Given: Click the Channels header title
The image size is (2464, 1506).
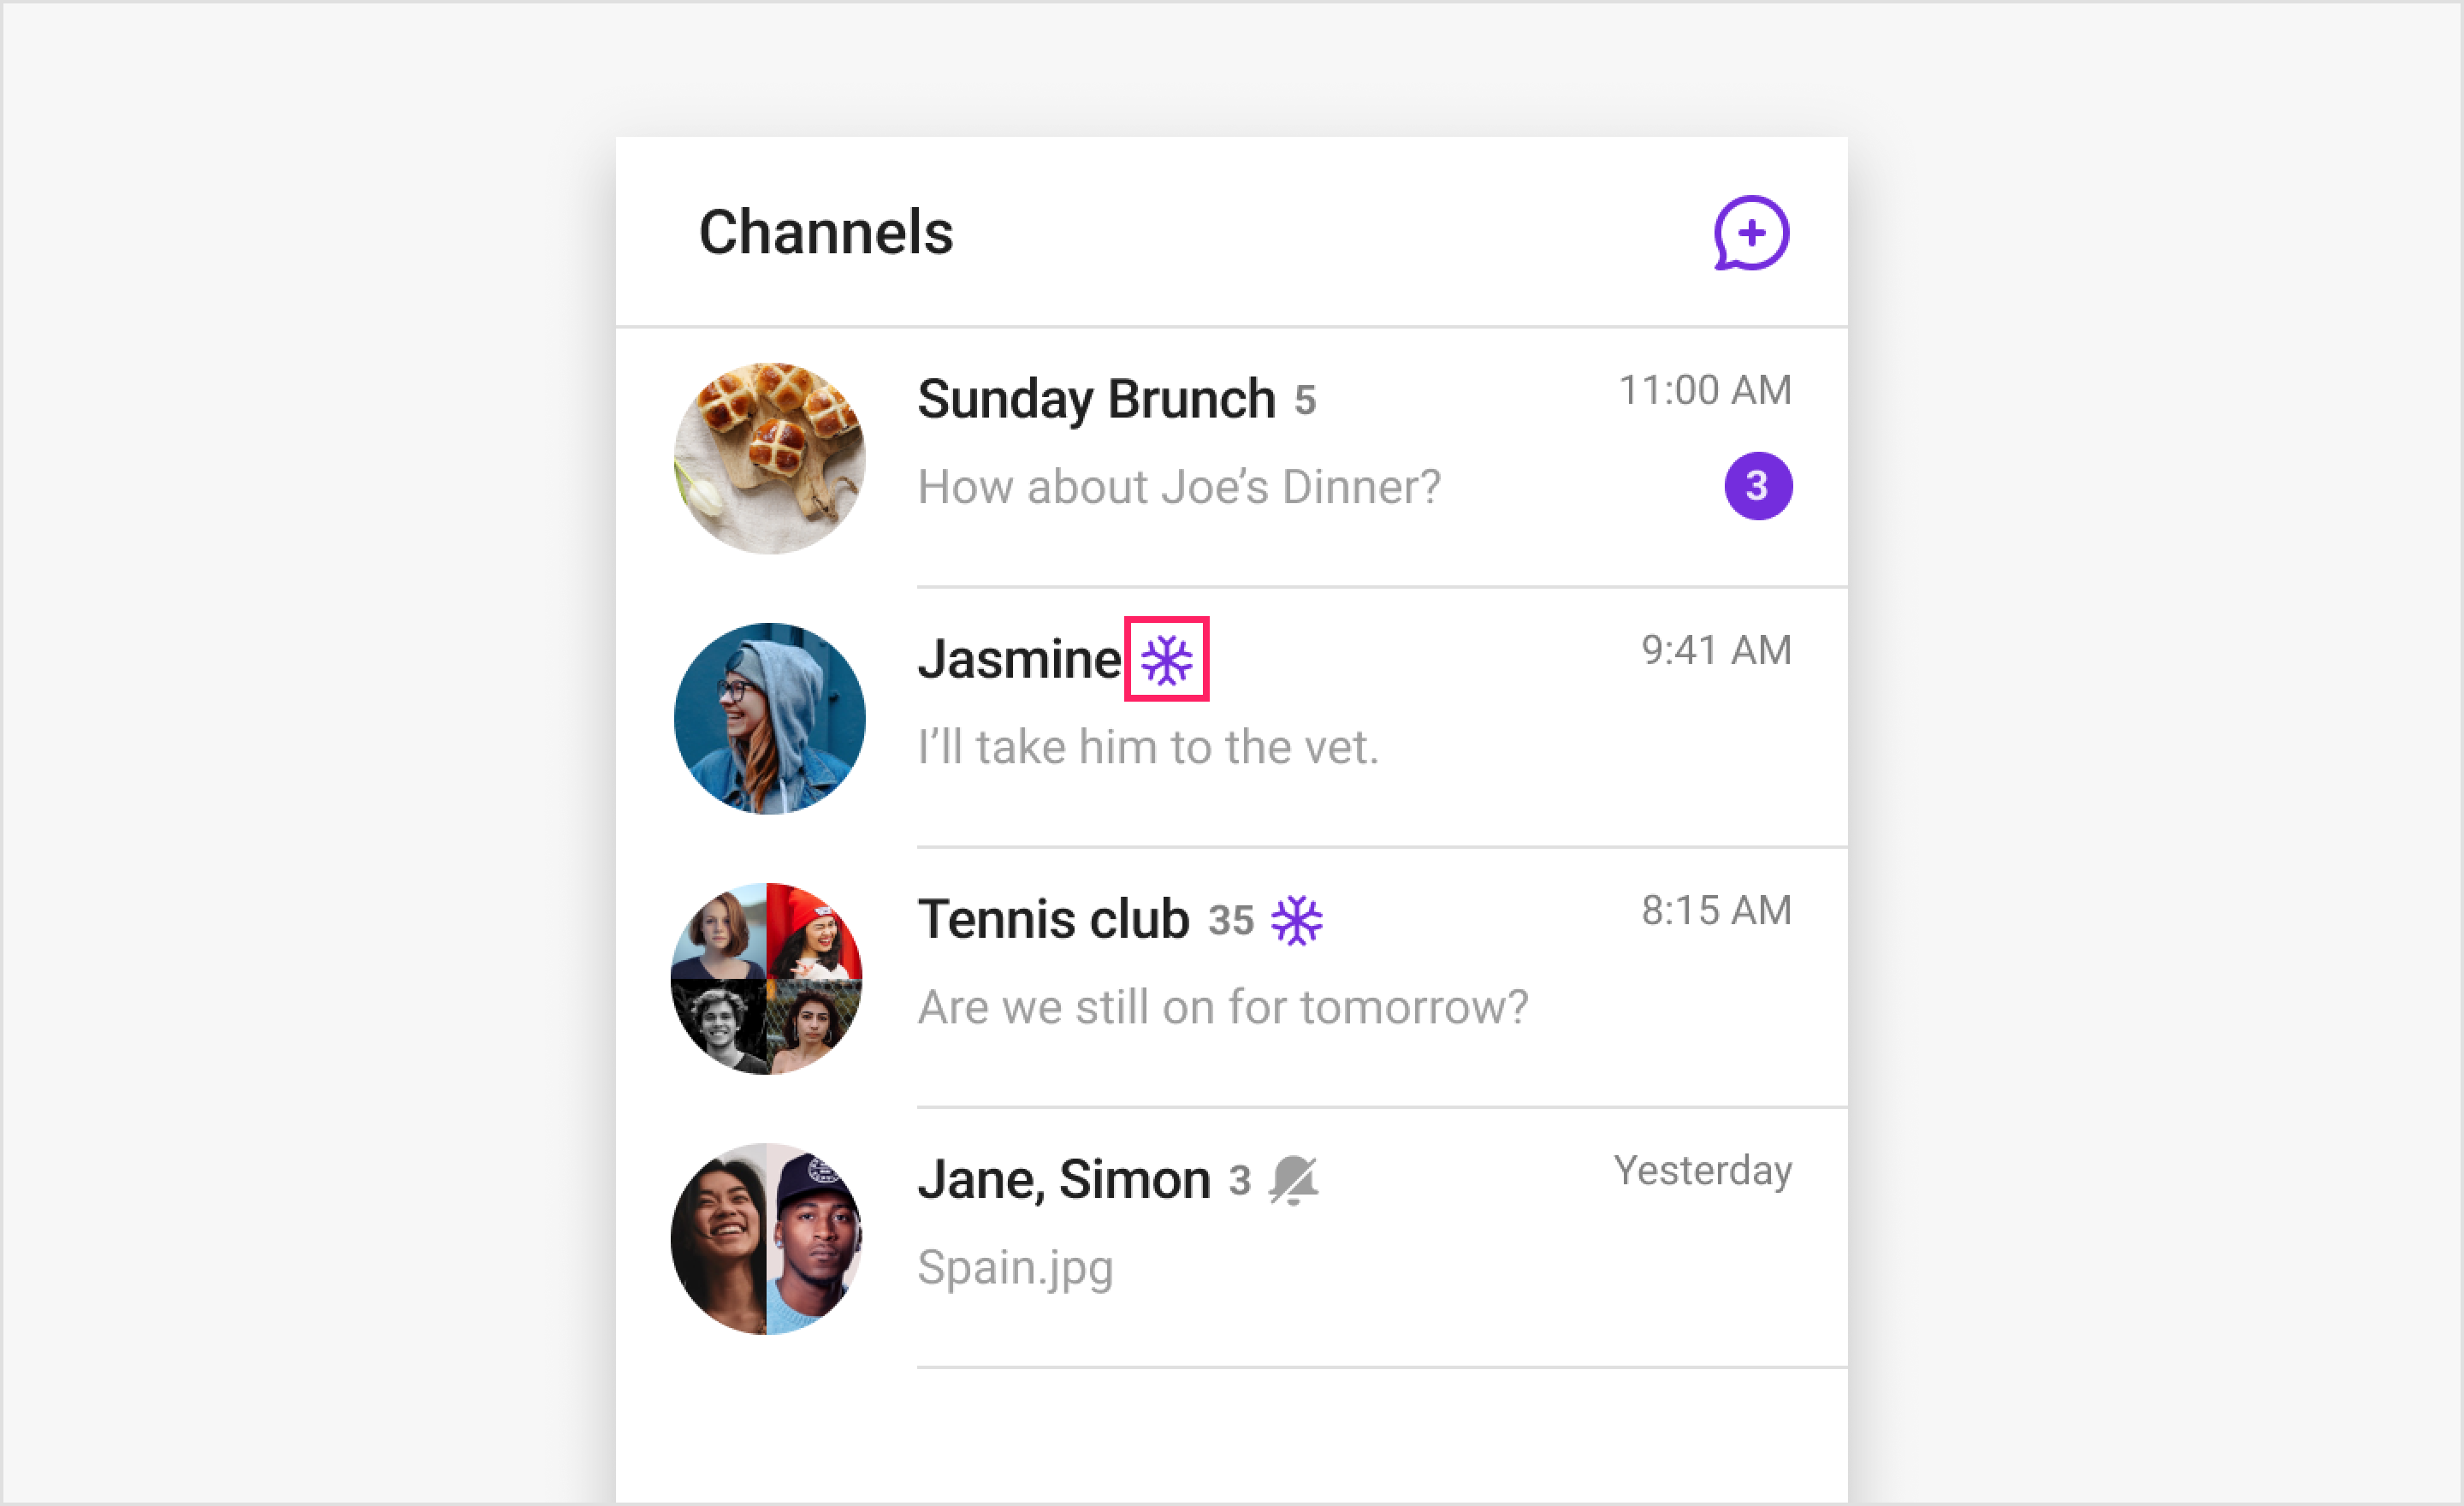Looking at the screenshot, I should click(x=826, y=232).
